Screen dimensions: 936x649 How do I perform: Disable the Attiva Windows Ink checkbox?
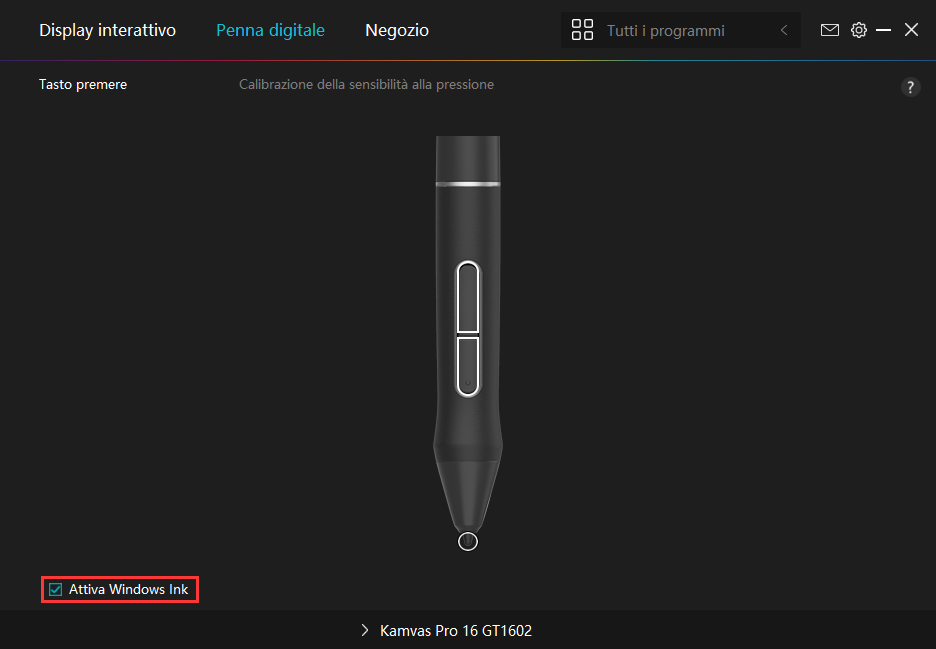coord(55,590)
